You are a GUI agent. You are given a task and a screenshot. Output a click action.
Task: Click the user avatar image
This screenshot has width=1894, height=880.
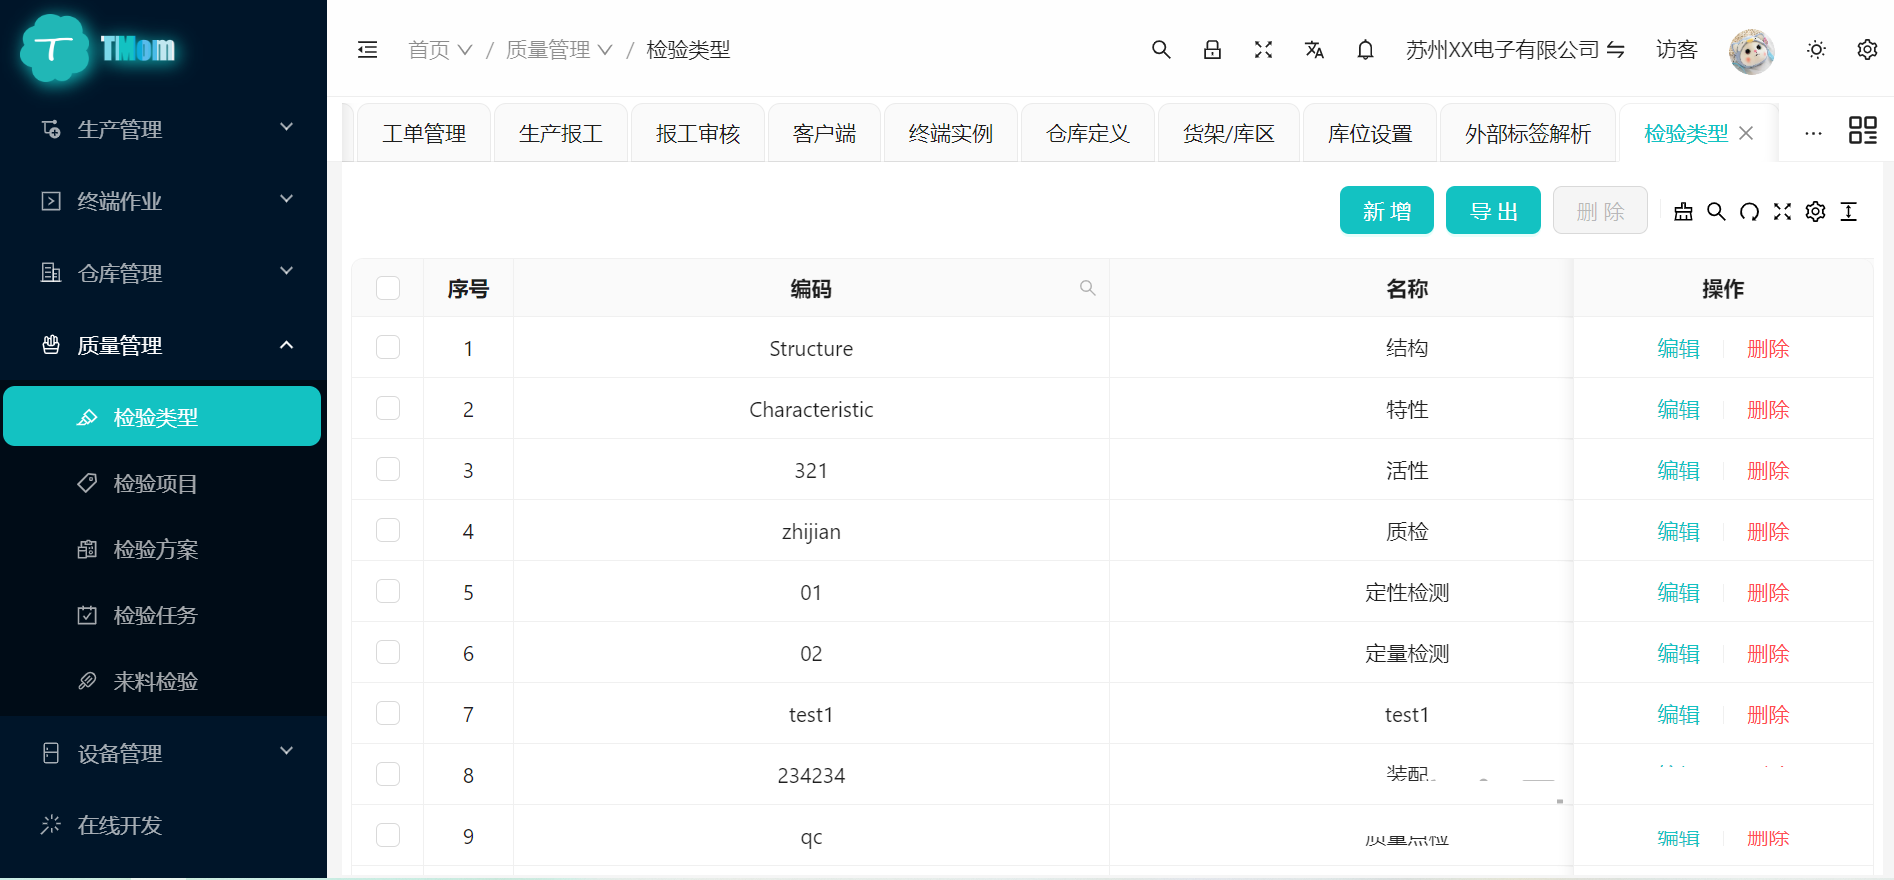pyautogui.click(x=1751, y=50)
